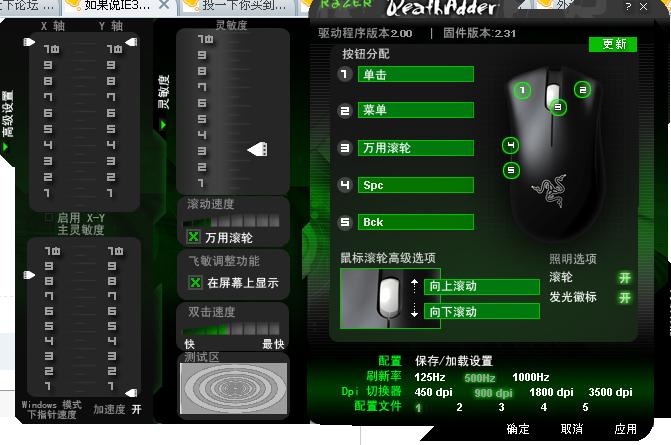The height and width of the screenshot is (445, 671).
Task: Click the 确定 OK button
Action: click(518, 429)
